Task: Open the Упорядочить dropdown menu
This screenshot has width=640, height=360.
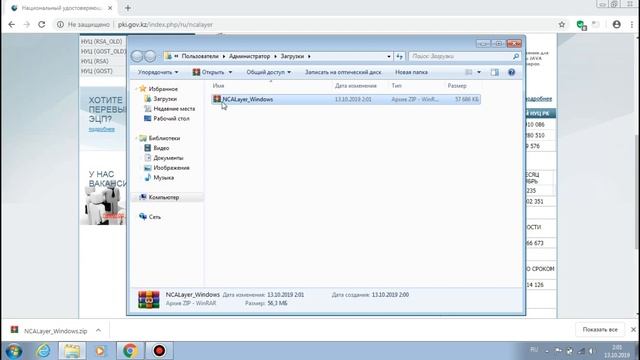Action: [158, 72]
